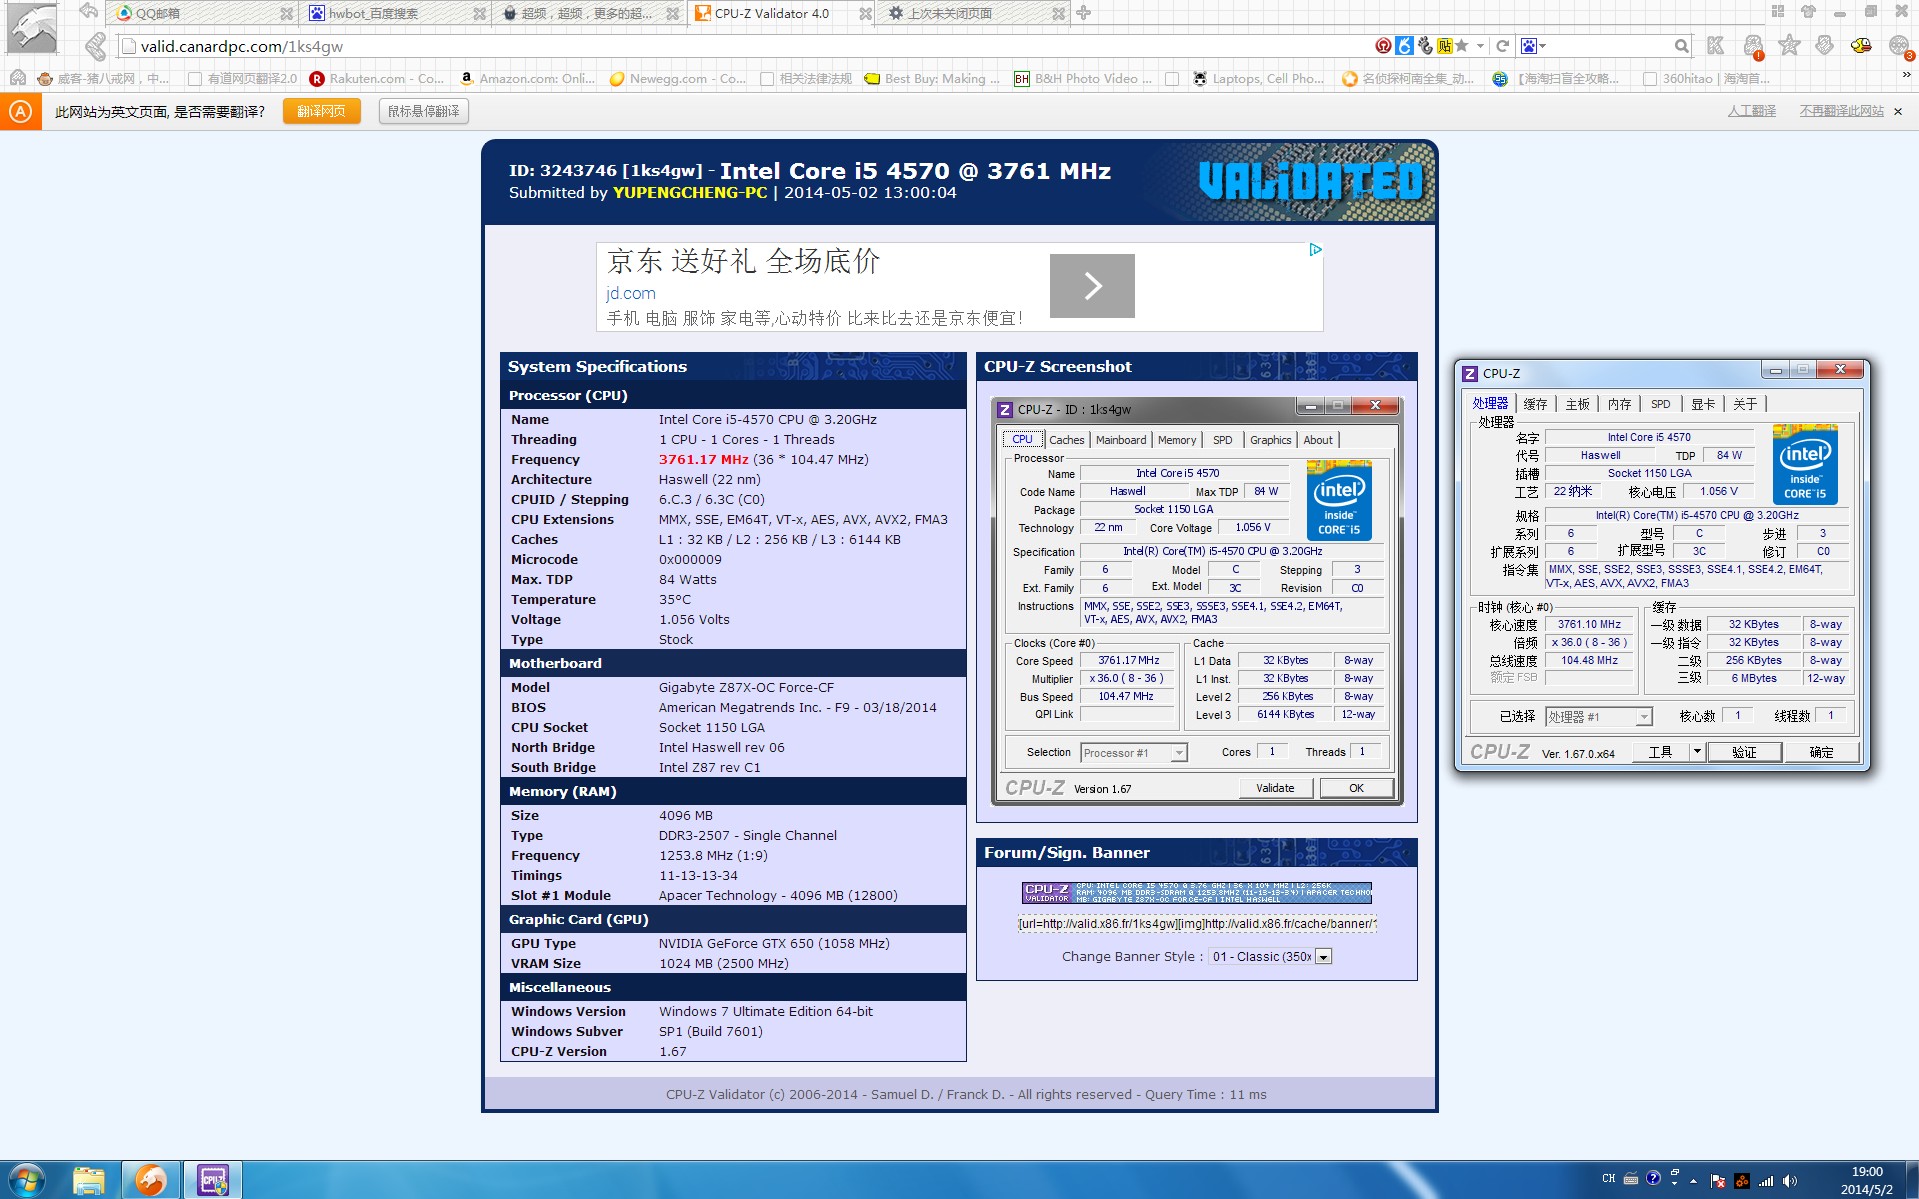
Task: Select the 关于 tab in CPU-Z window
Action: pos(1745,404)
